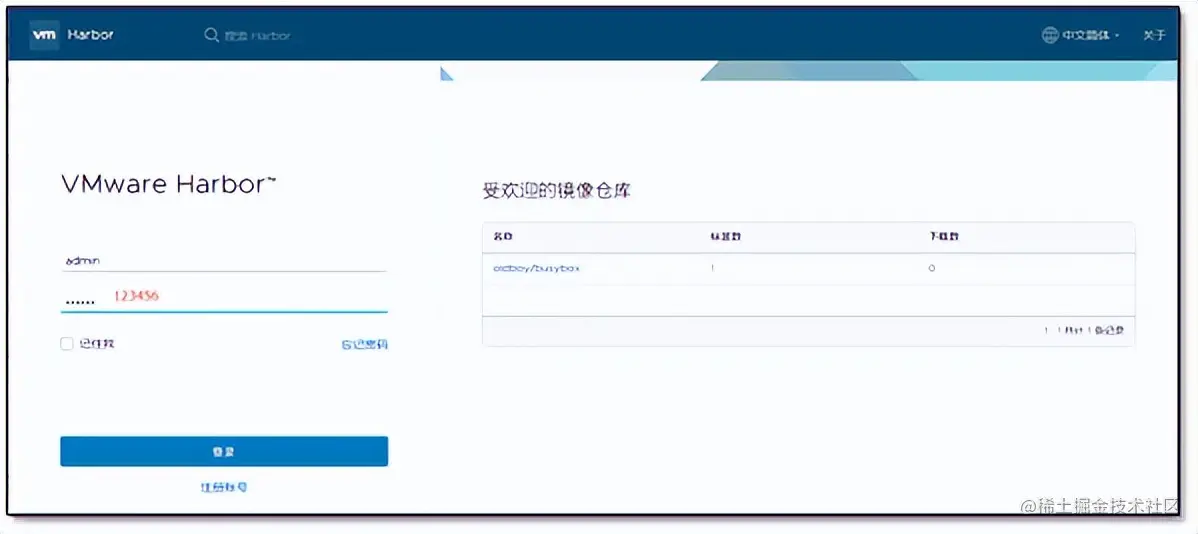Screen dimensions: 1198x534
Task: Click the password input field
Action: tap(224, 300)
